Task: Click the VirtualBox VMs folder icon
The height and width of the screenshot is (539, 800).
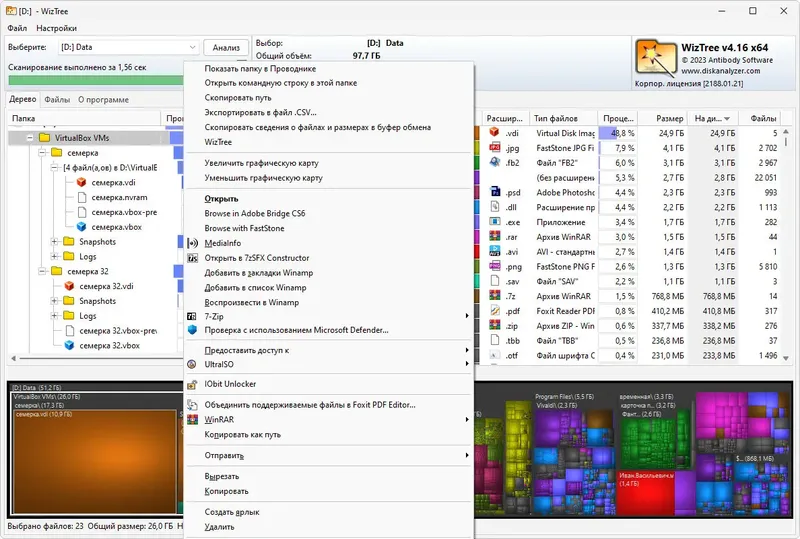Action: pyautogui.click(x=45, y=138)
